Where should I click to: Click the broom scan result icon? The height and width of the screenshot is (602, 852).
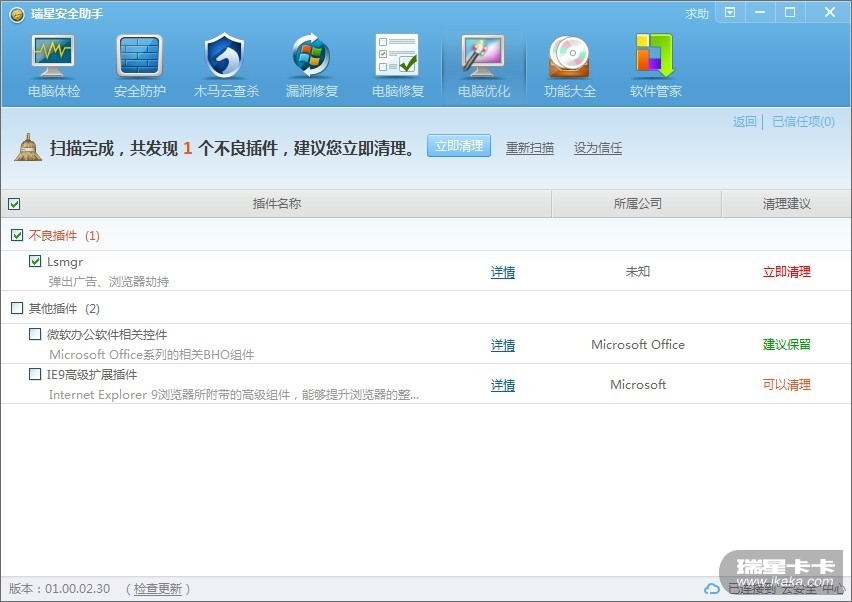pyautogui.click(x=27, y=148)
